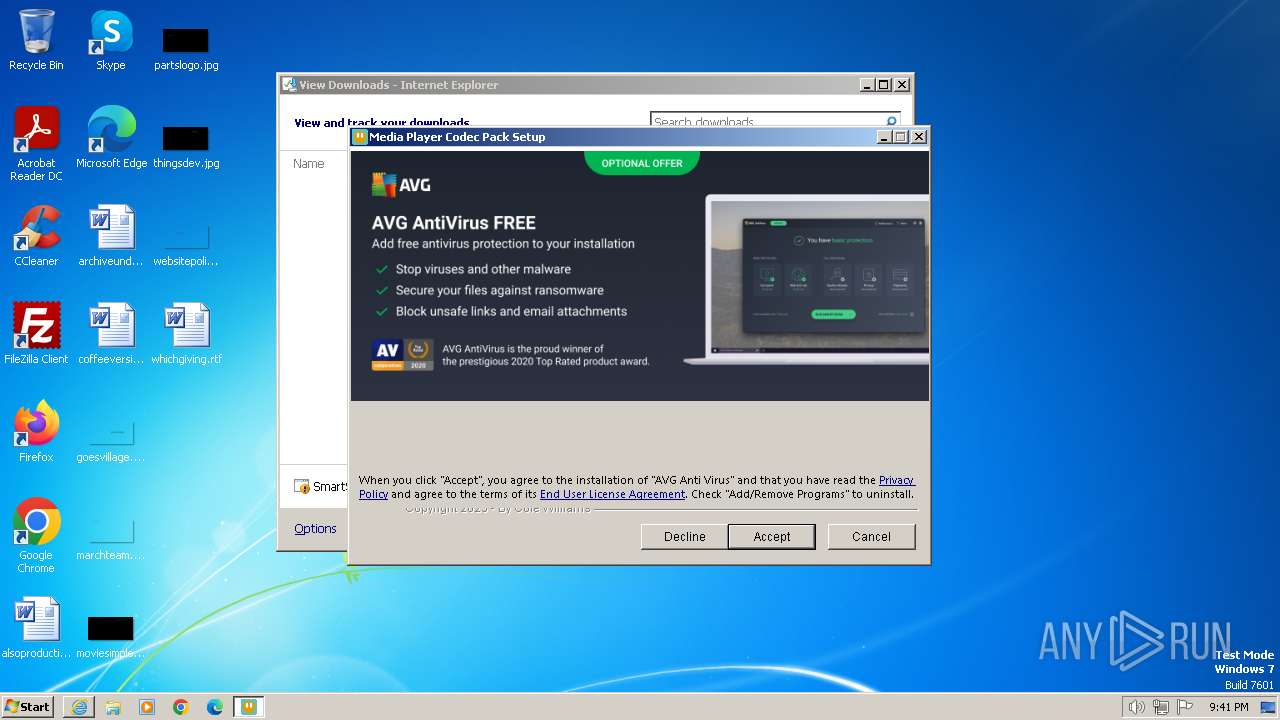Open the Action Center flag icon
1280x720 pixels.
tap(1185, 707)
